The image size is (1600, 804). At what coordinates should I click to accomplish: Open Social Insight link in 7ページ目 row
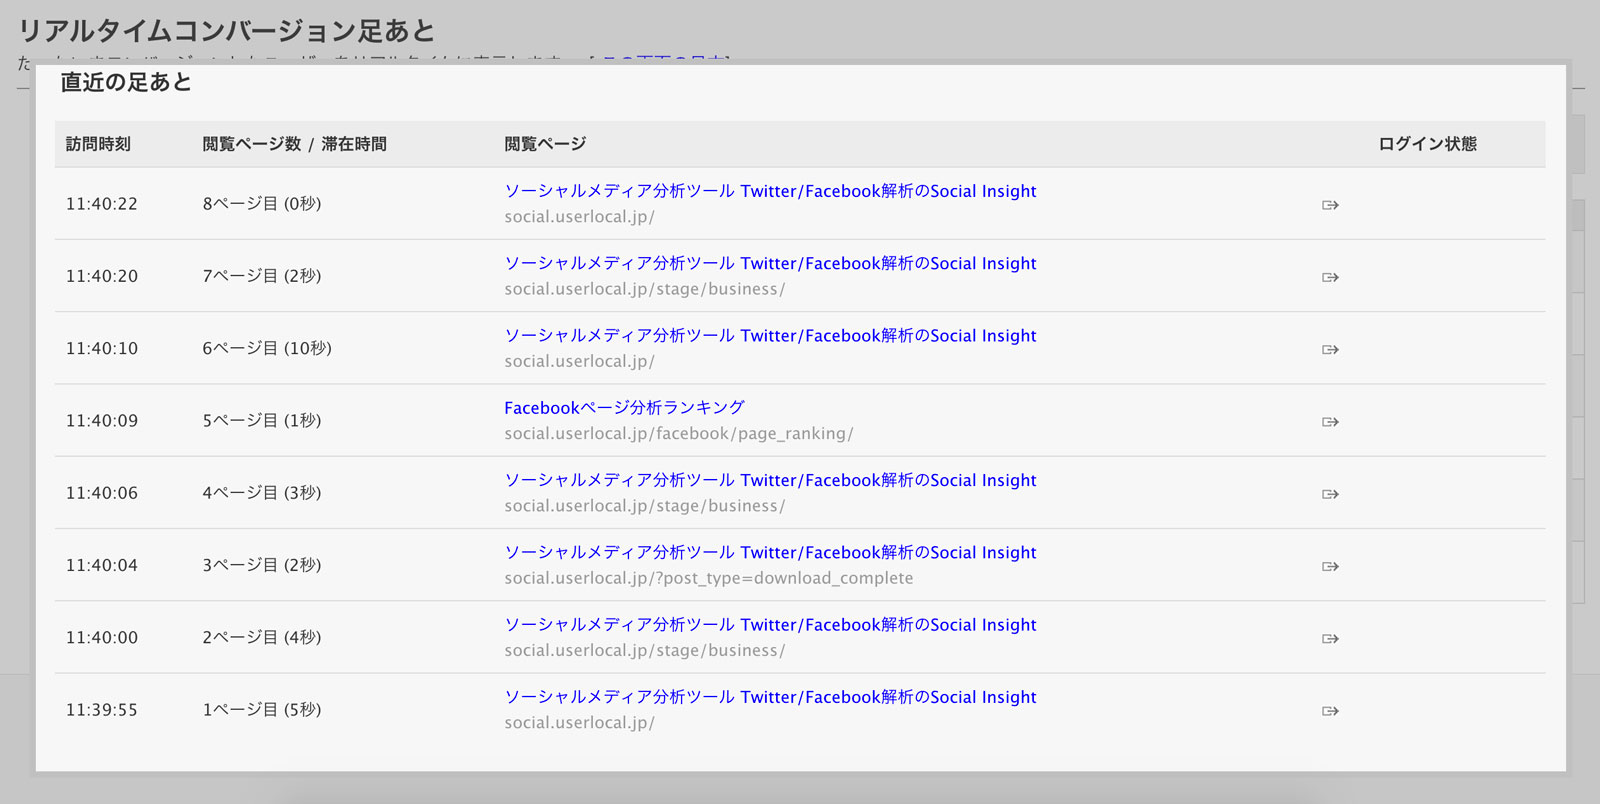tap(770, 263)
